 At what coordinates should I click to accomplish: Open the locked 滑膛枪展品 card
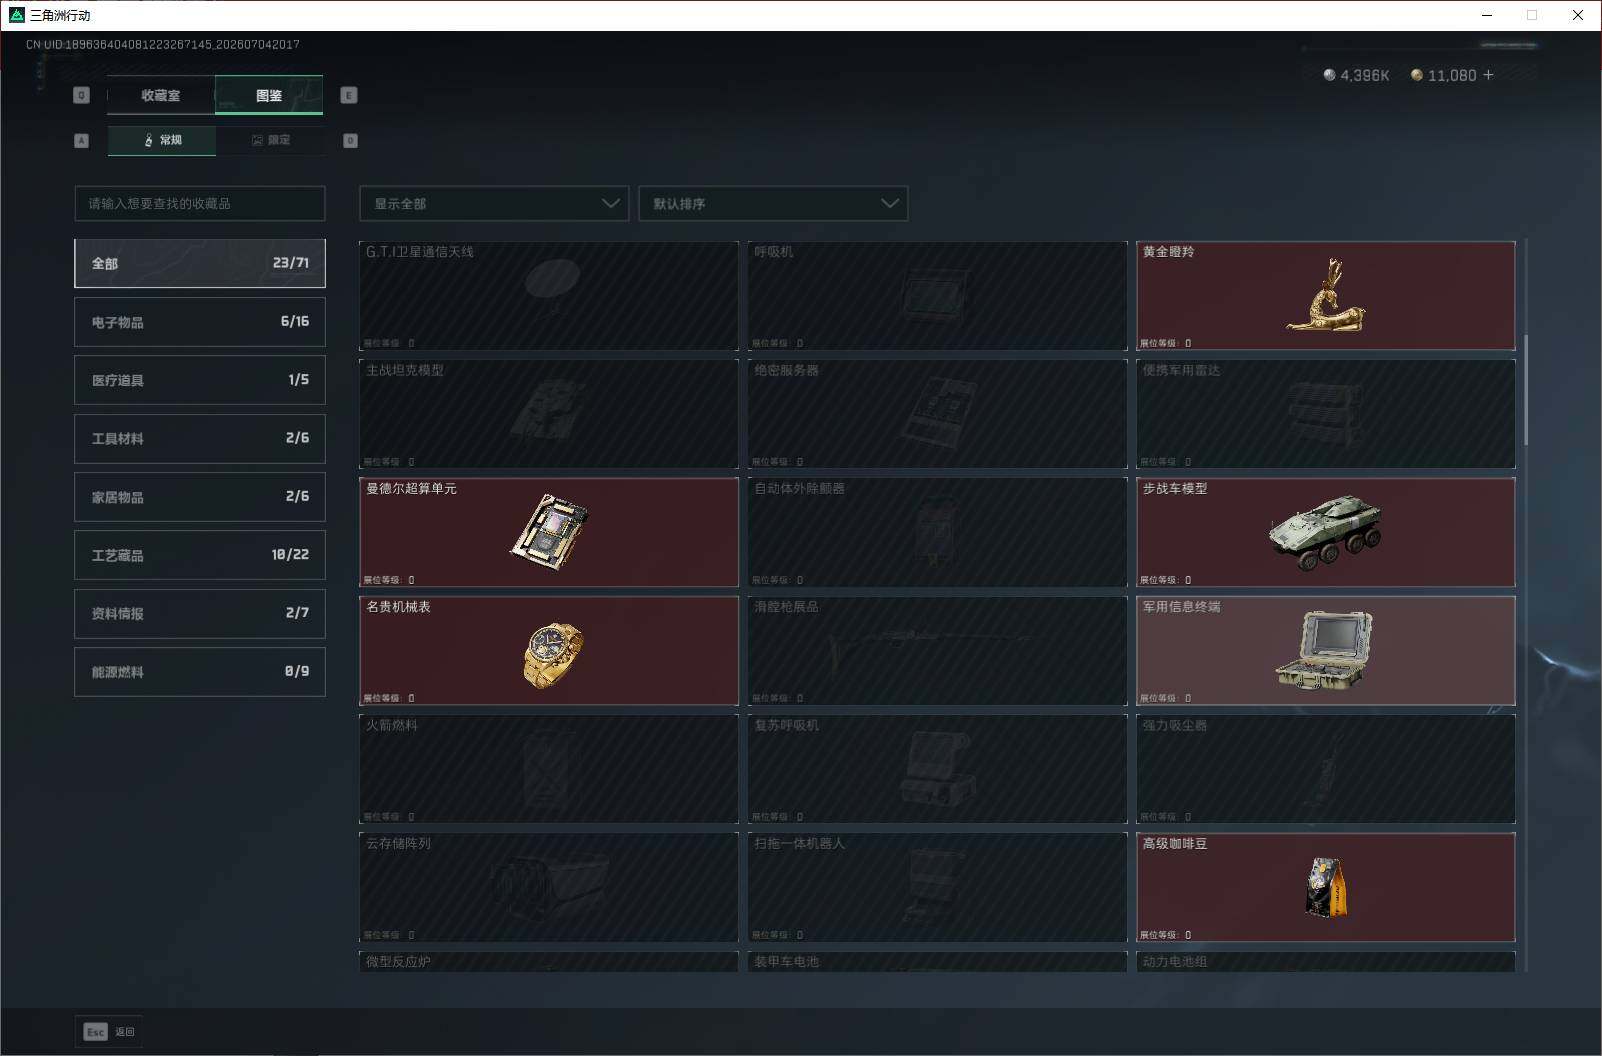click(937, 651)
